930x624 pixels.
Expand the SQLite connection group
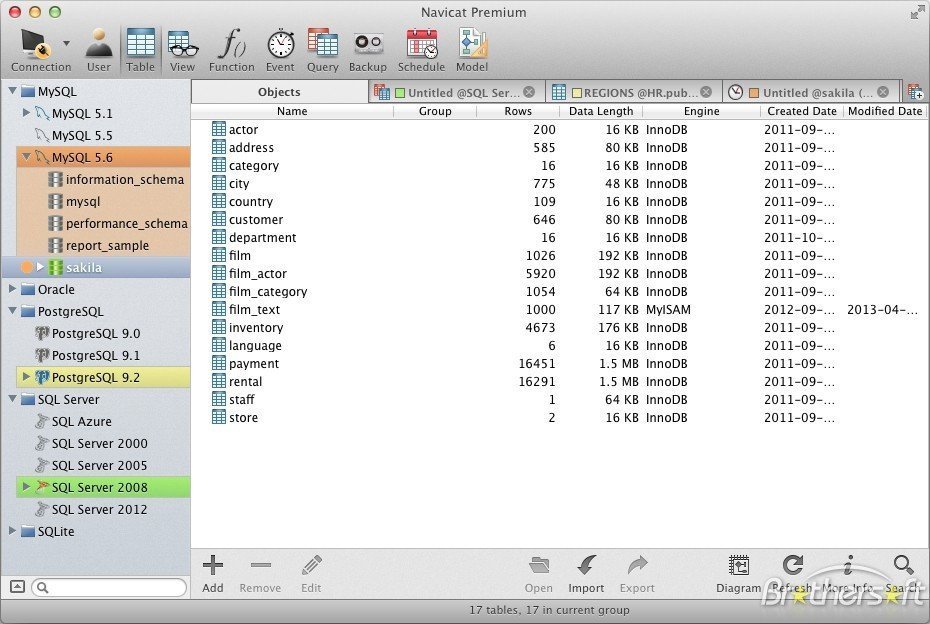[x=12, y=531]
